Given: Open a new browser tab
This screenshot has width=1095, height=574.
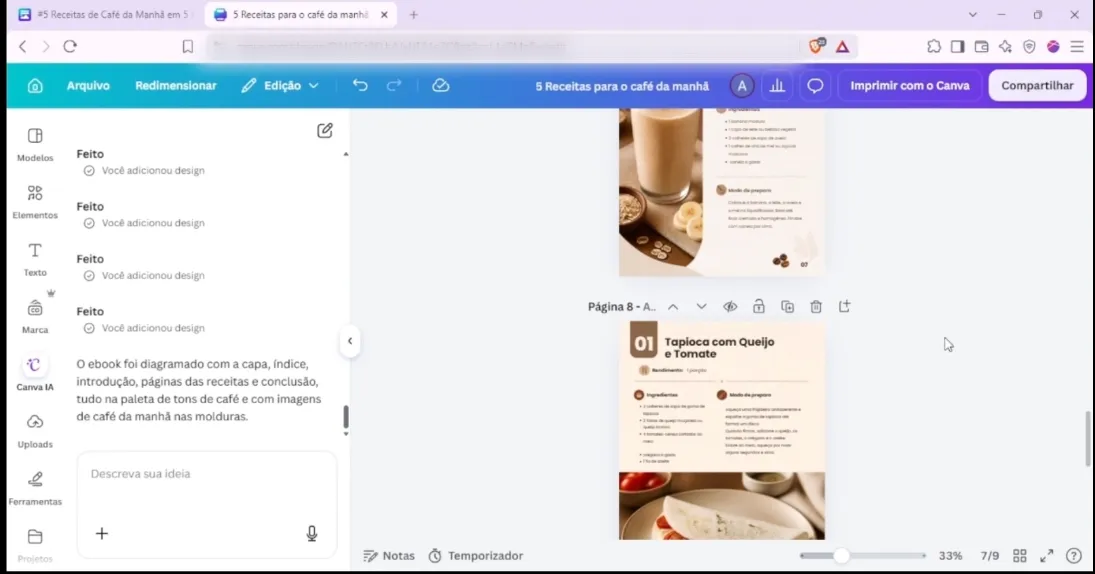Looking at the screenshot, I should click(x=413, y=15).
